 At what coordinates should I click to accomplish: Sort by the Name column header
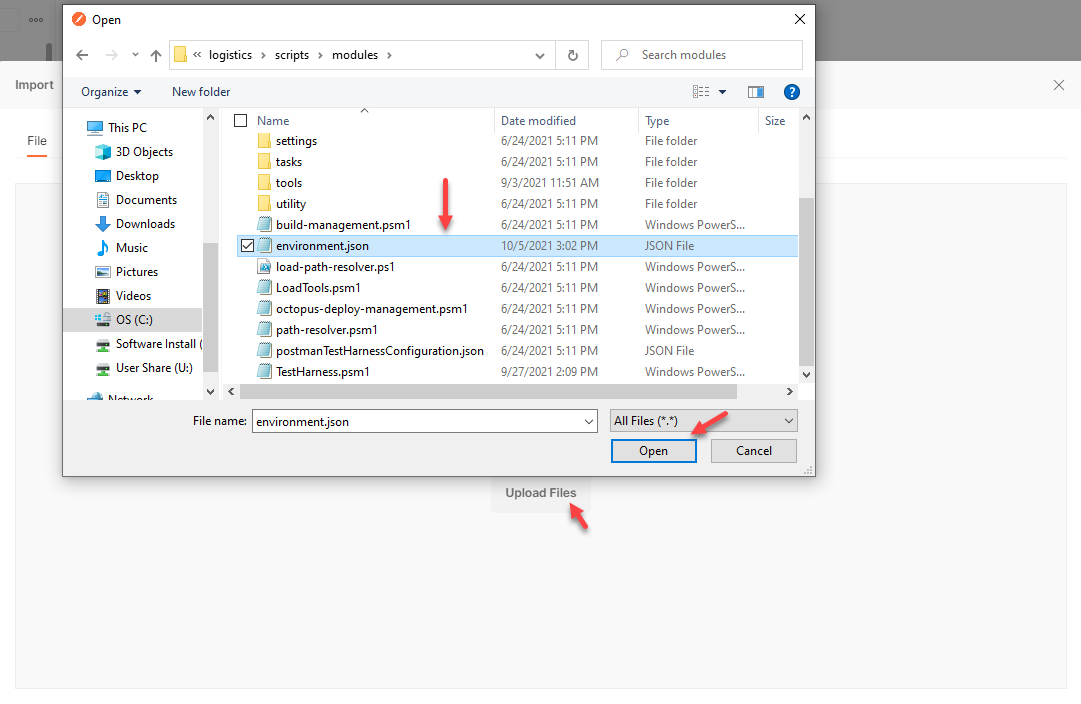click(273, 121)
